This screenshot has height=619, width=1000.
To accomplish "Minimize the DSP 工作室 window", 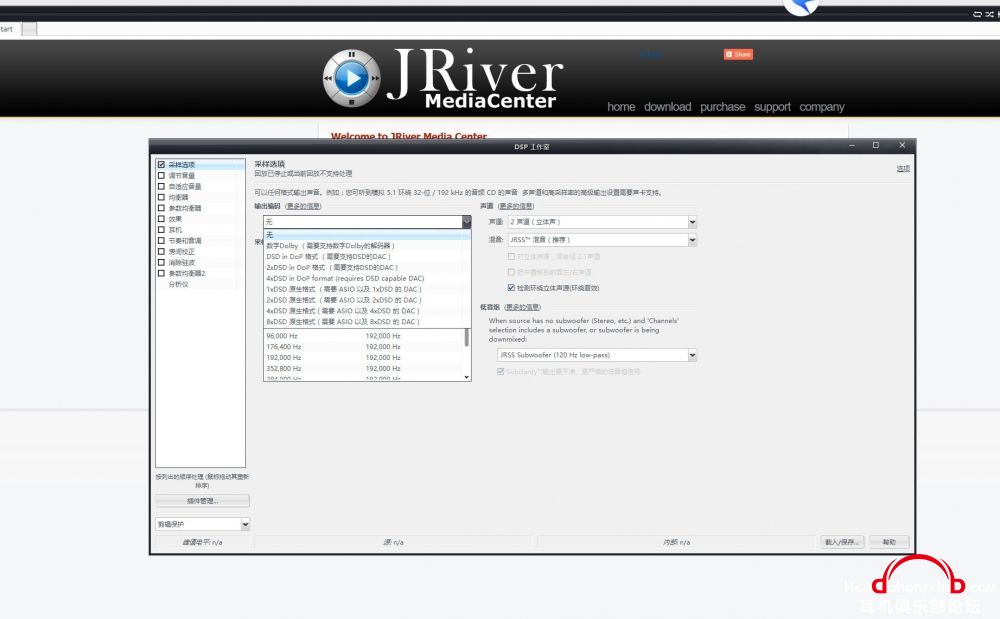I will (x=851, y=145).
